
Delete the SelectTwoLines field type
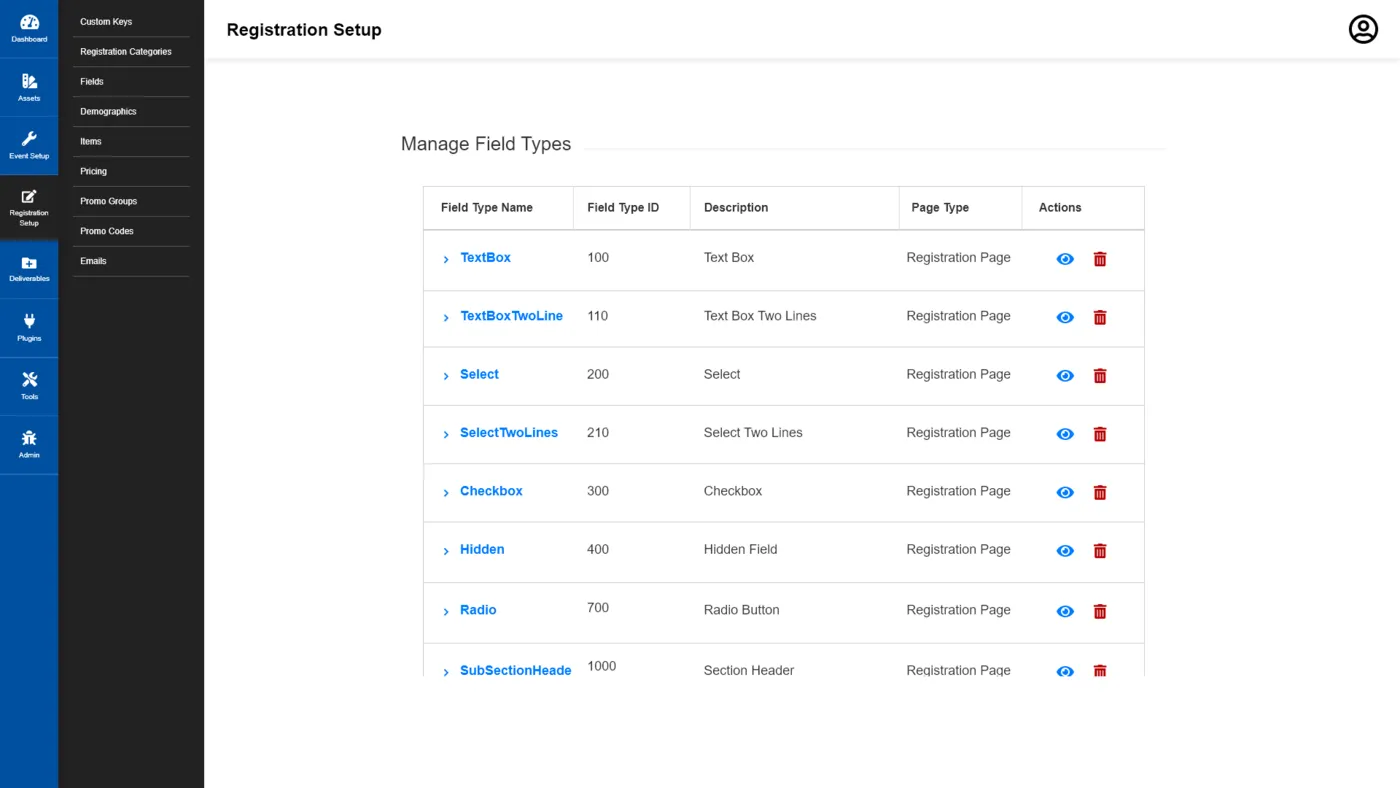pyautogui.click(x=1100, y=434)
